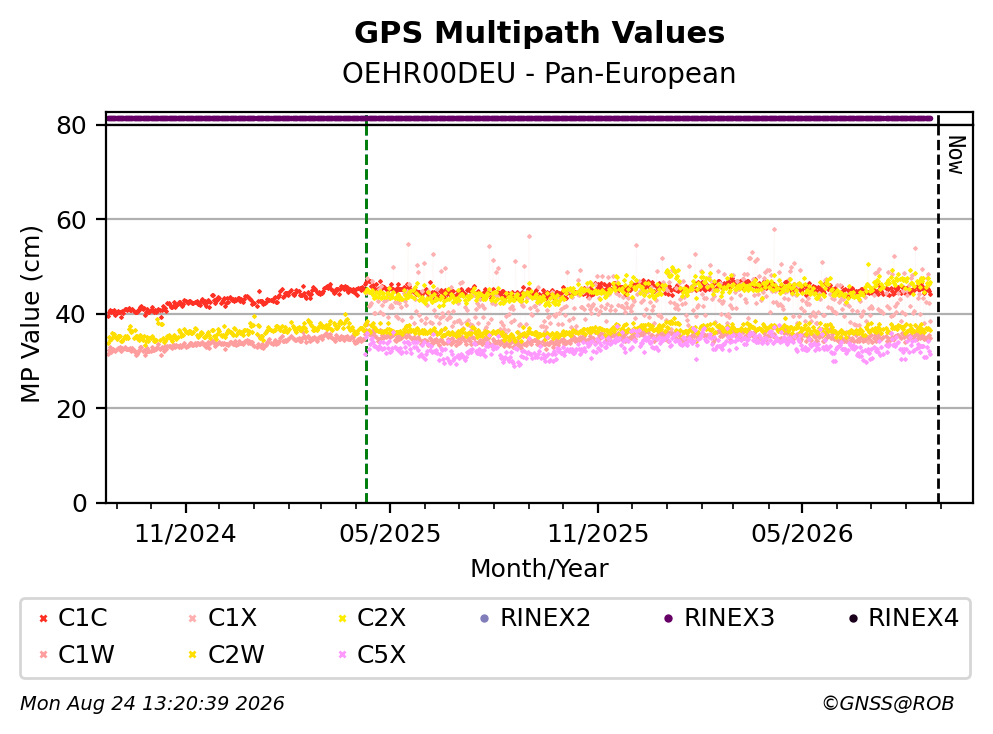Click the C1W legend marker

coord(43,655)
